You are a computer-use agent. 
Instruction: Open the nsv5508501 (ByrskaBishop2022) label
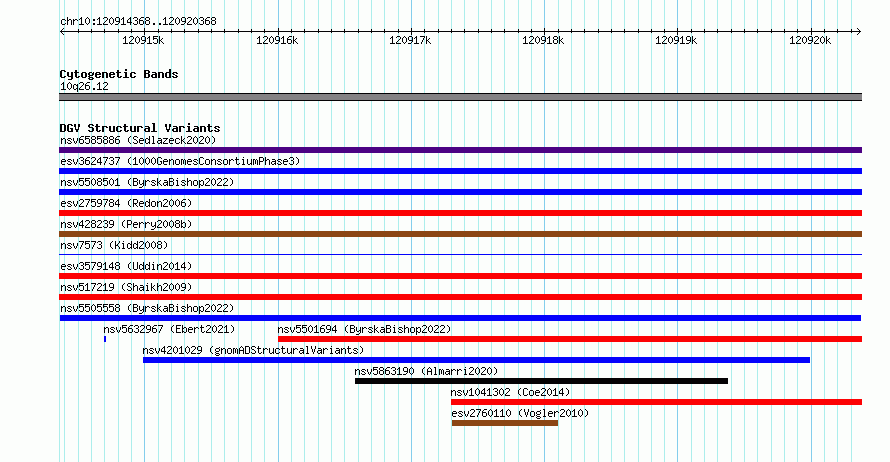pyautogui.click(x=147, y=182)
